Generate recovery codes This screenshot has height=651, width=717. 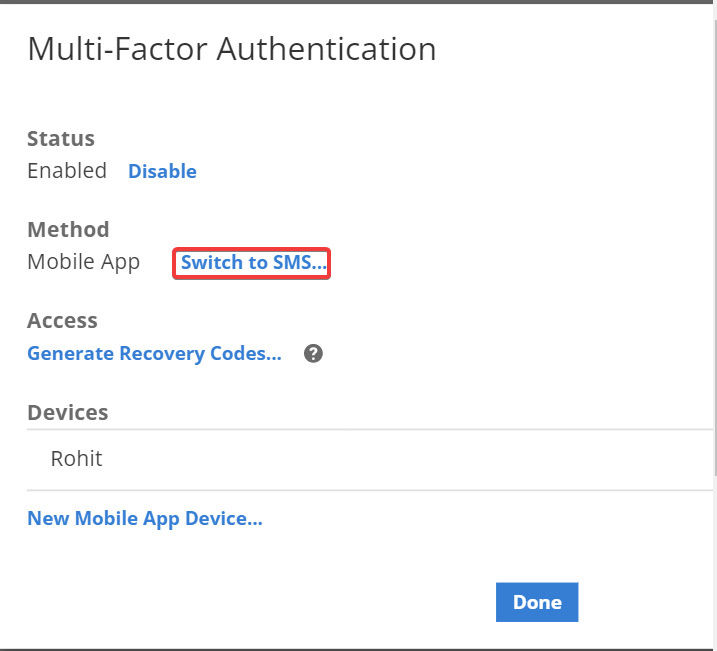155,354
